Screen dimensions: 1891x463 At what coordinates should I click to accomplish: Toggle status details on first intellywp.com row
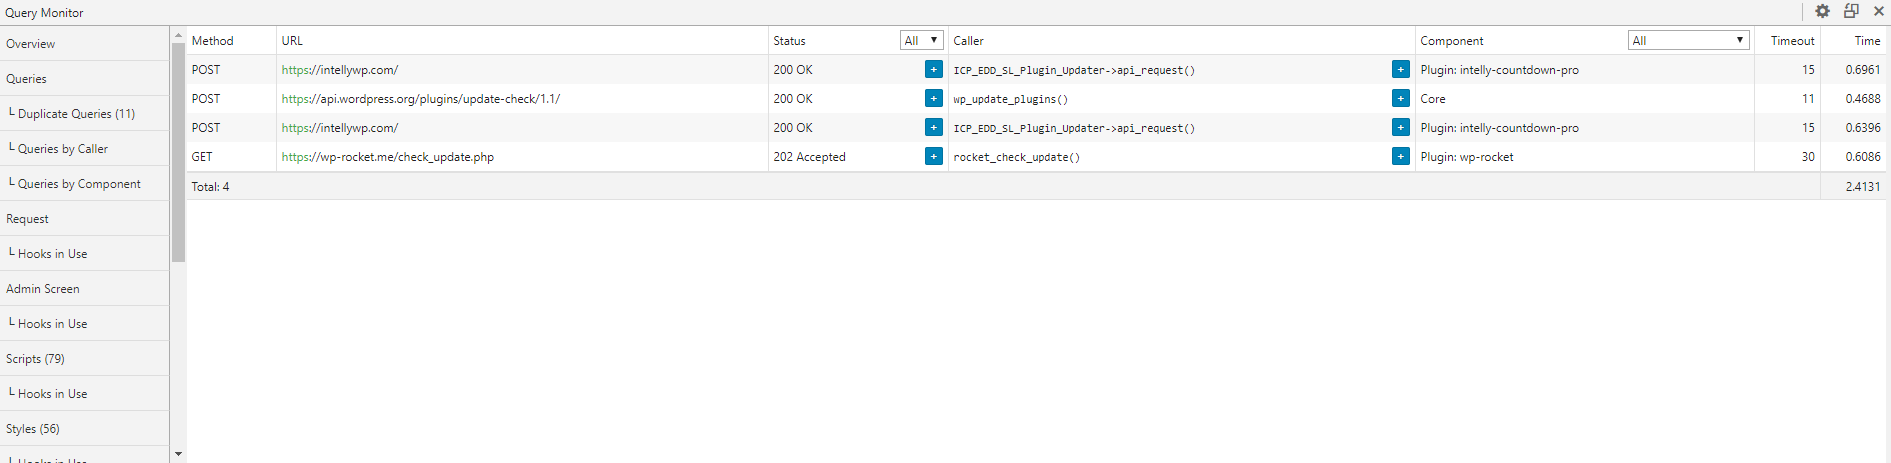pyautogui.click(x=933, y=69)
